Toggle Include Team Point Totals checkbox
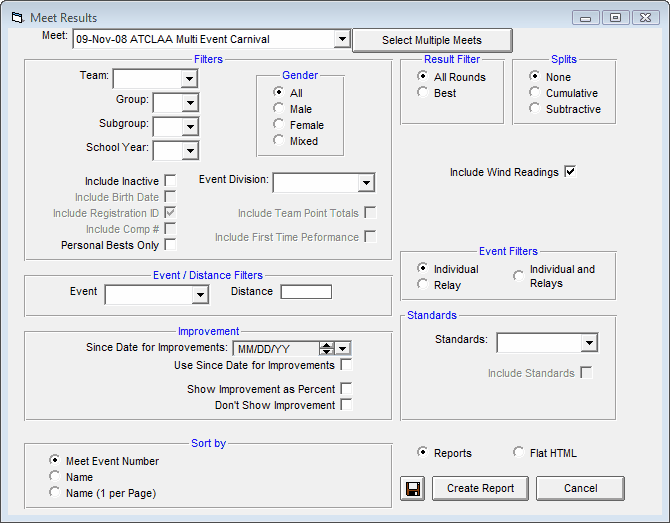670x523 pixels. [370, 212]
